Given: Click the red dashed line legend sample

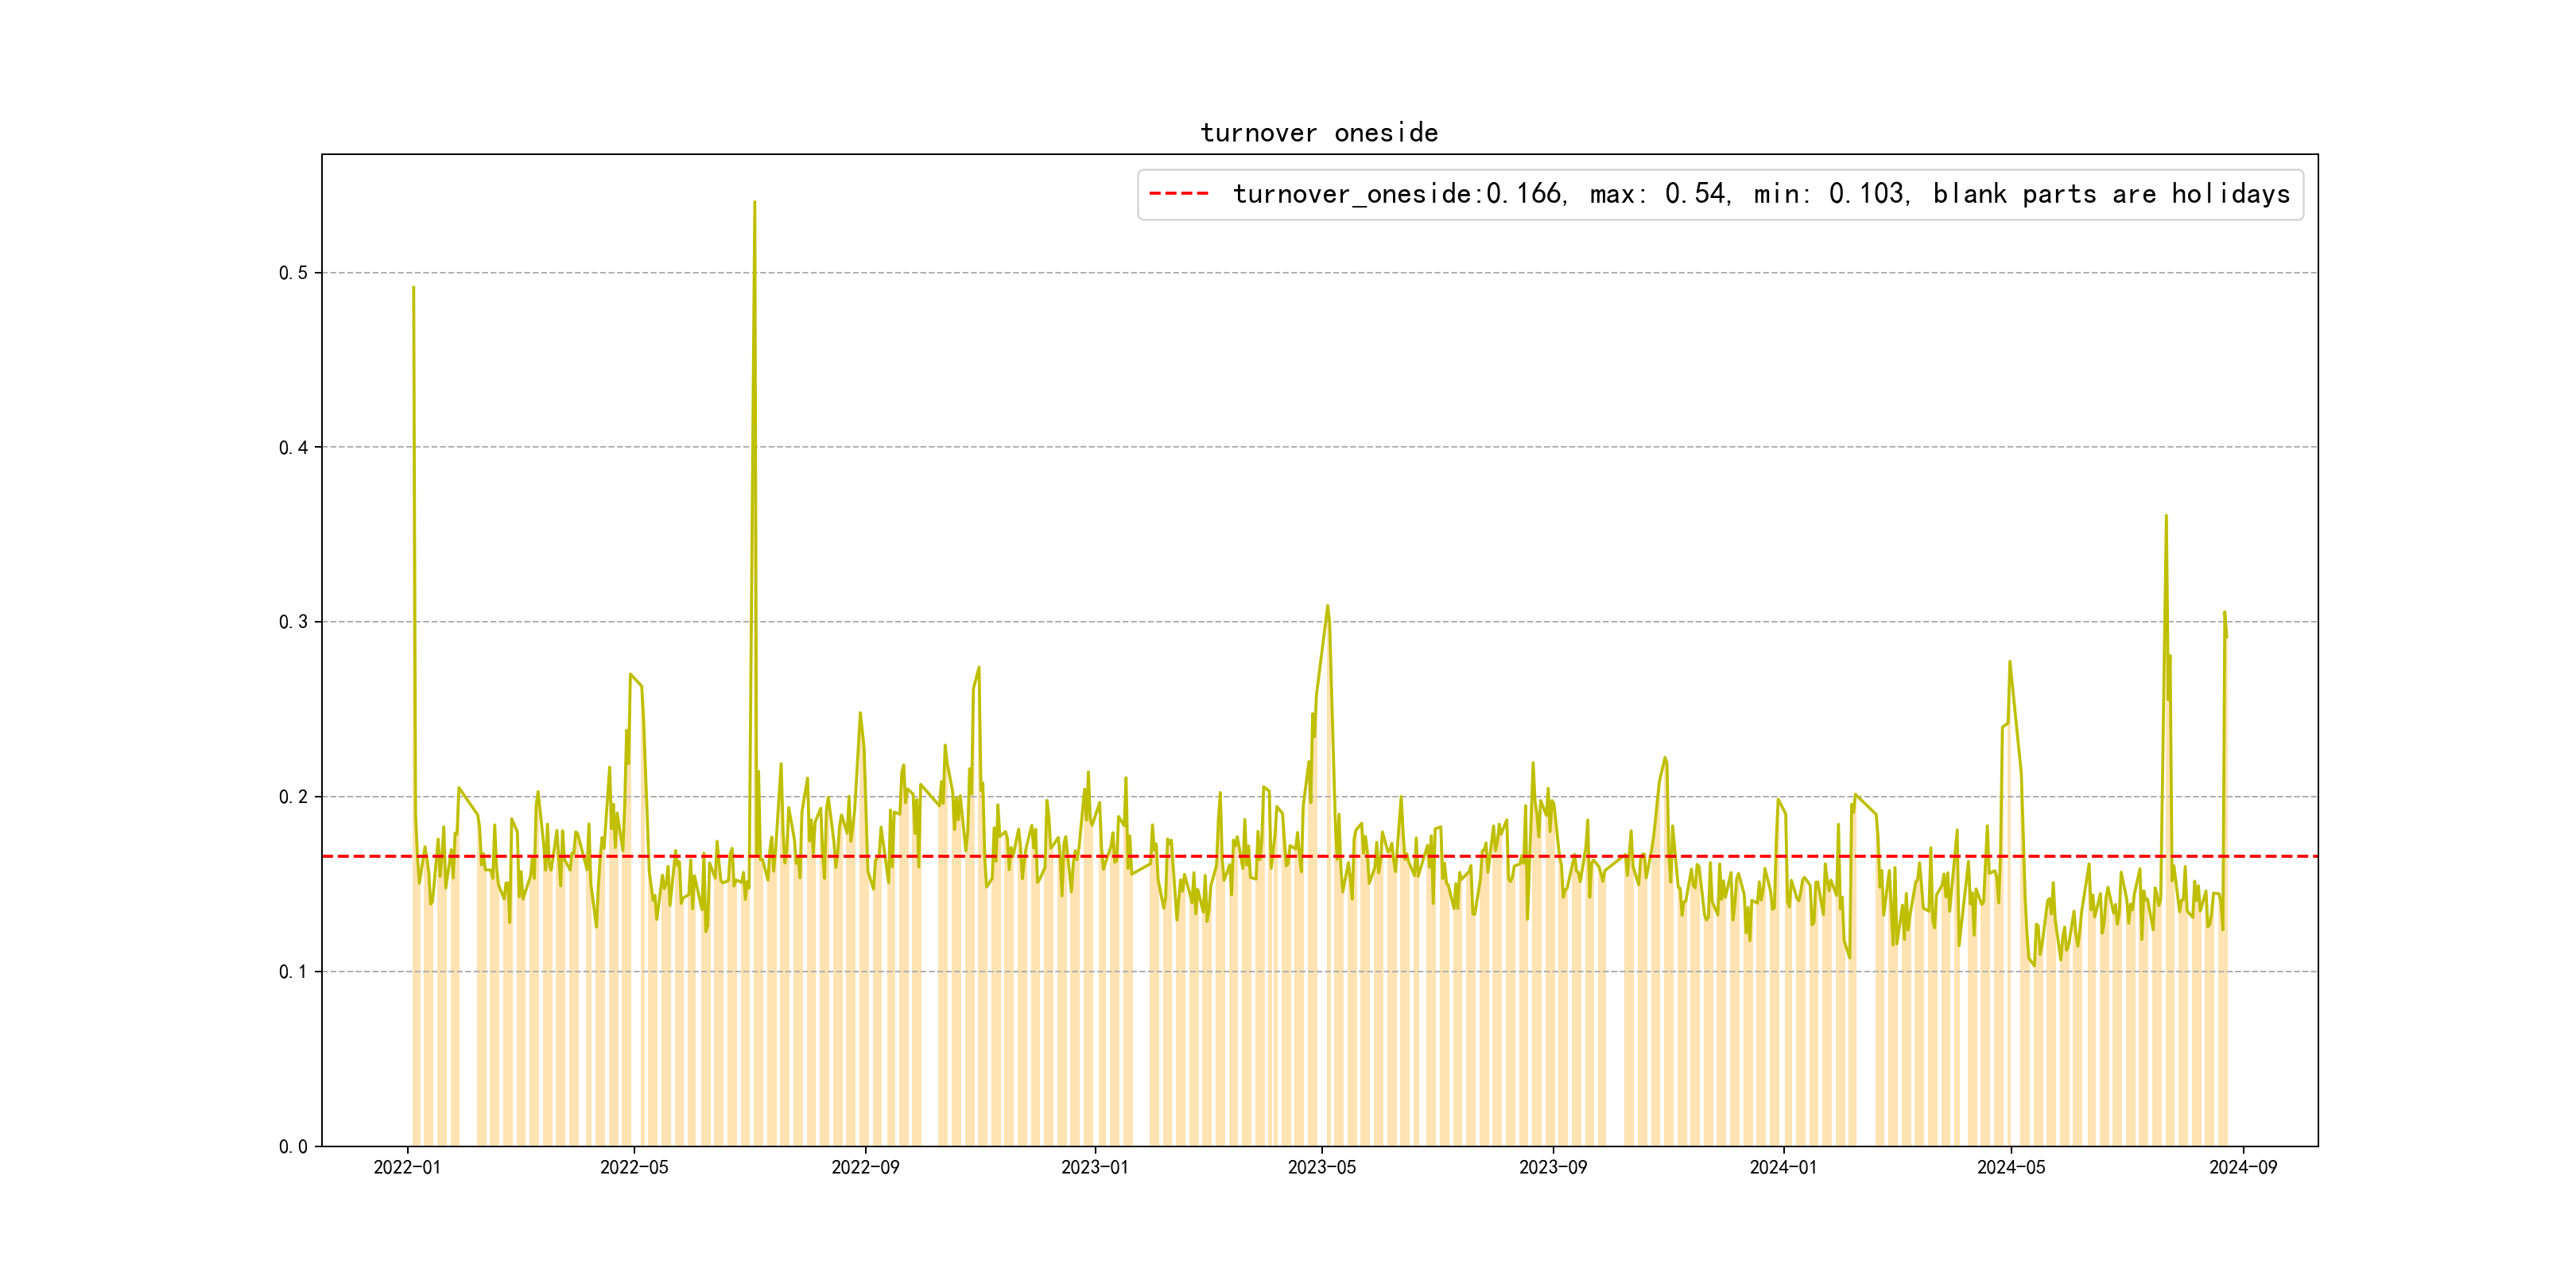Looking at the screenshot, I should tap(1179, 194).
